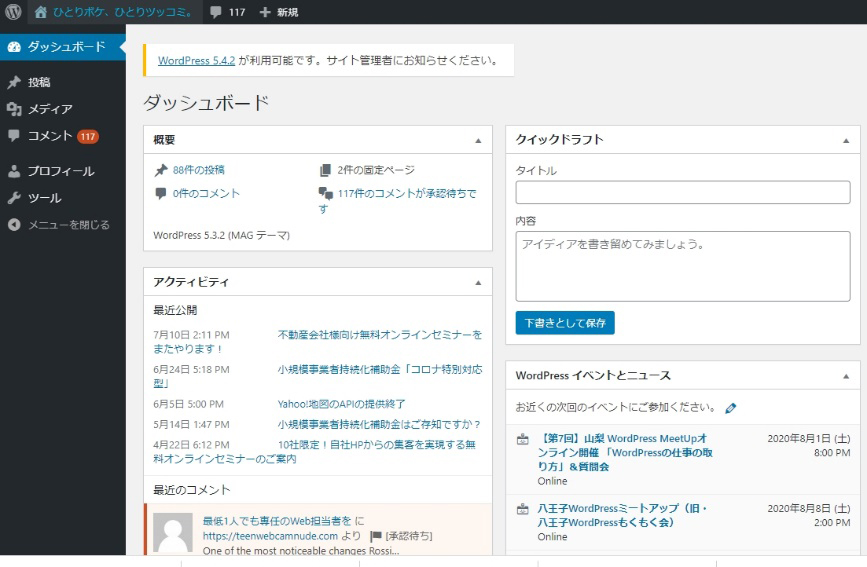Click the home icon beside the site name

click(40, 12)
